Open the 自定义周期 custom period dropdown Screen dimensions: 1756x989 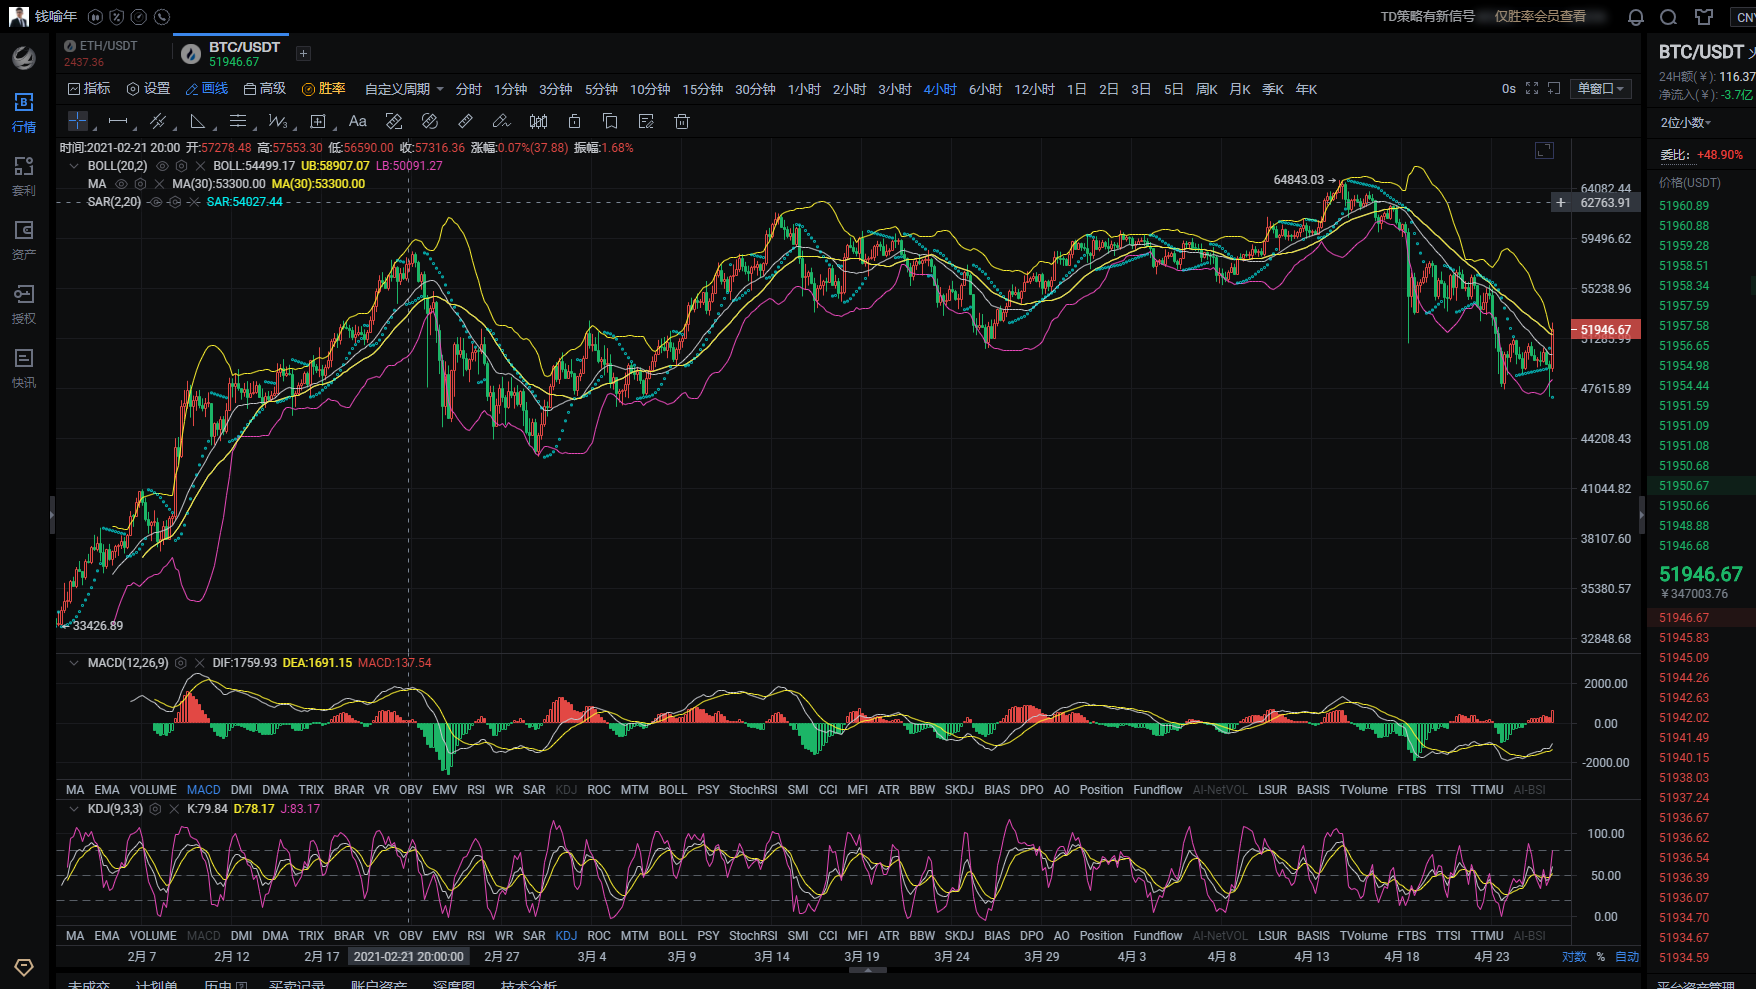point(404,89)
